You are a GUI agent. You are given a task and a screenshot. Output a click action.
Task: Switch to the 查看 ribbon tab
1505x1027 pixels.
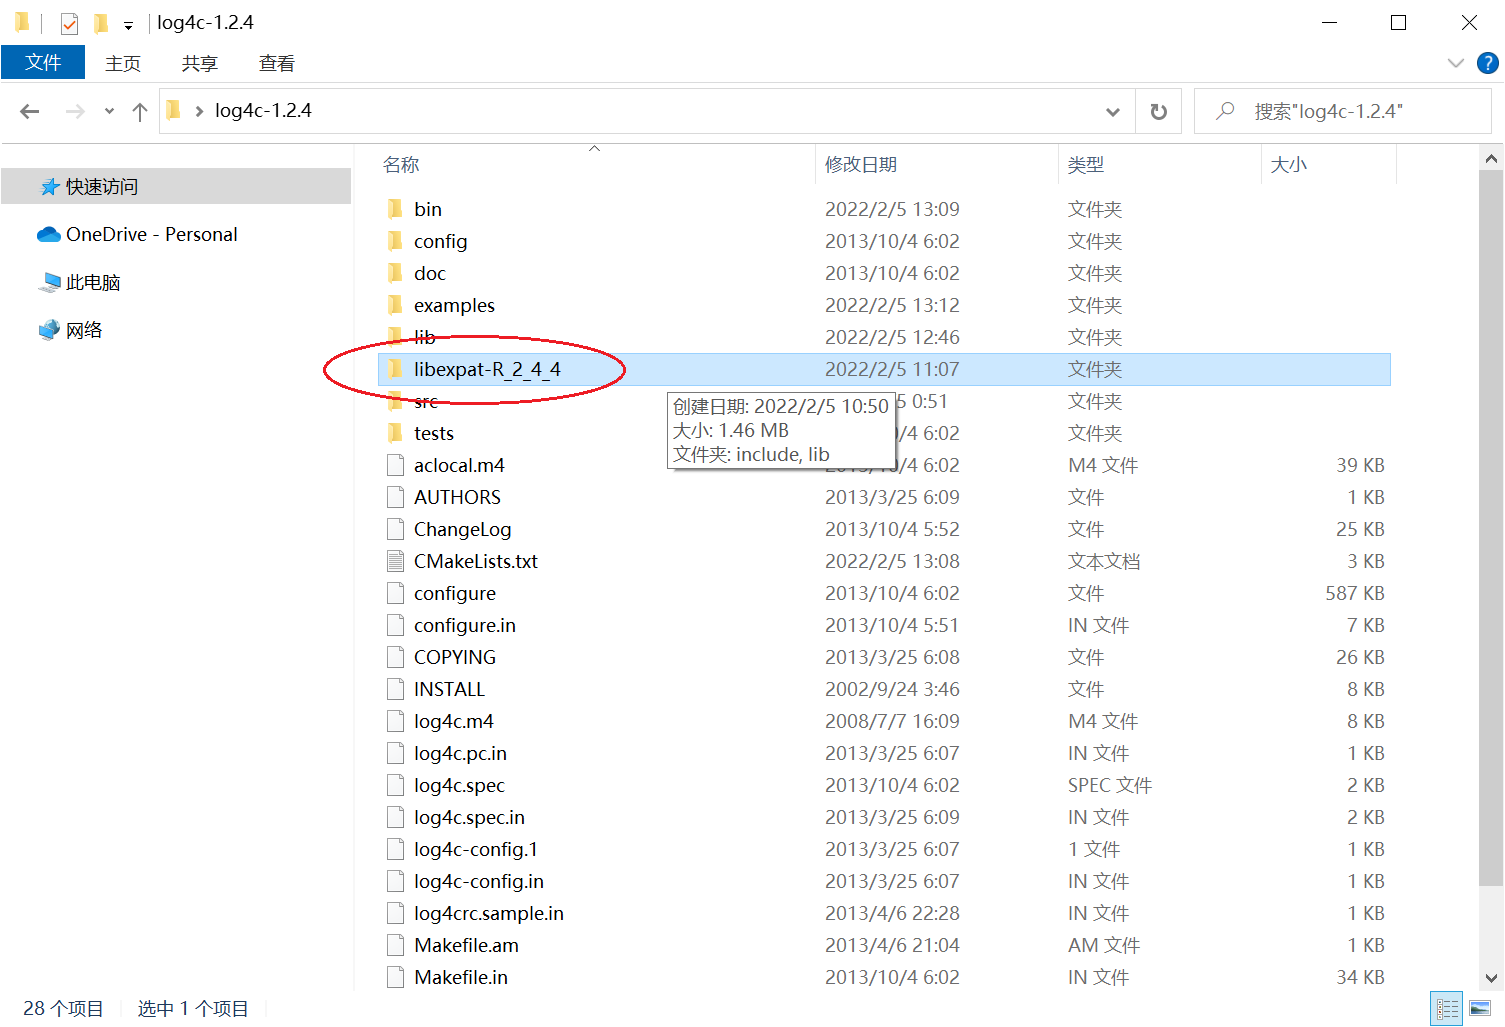(x=277, y=62)
